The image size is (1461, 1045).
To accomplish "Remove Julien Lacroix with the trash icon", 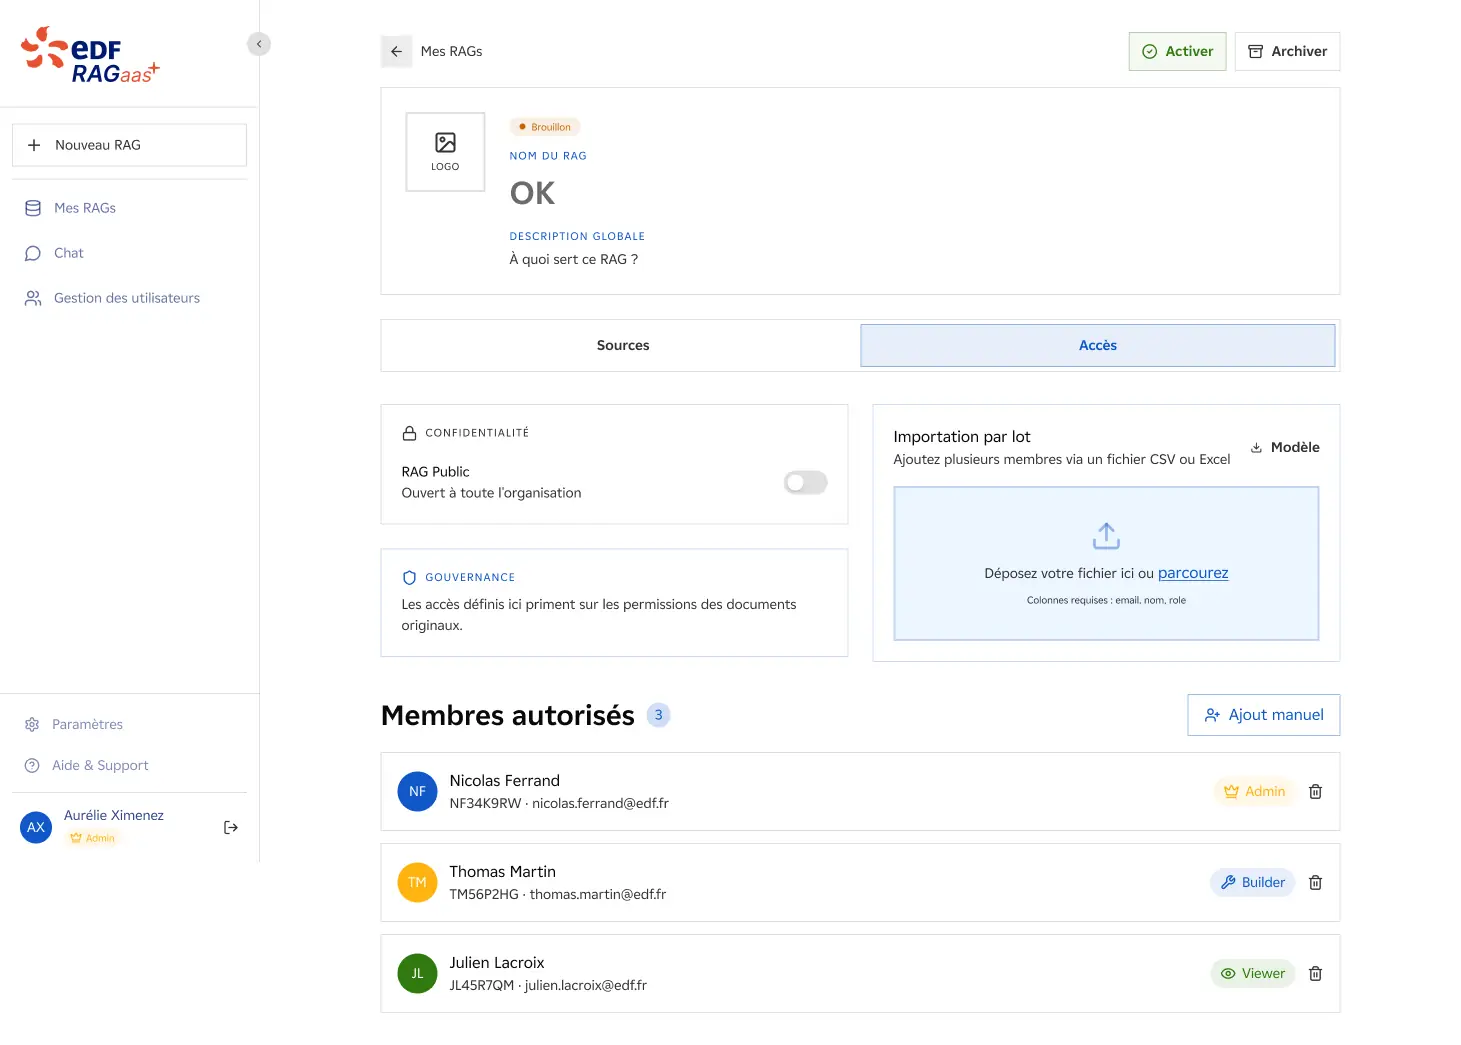I will click(1316, 973).
